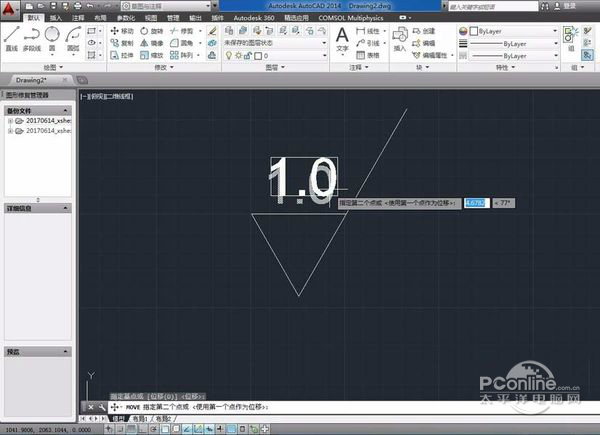600x435 pixels.
Task: Switch to the COMSOL Multiphysics tab
Action: pyautogui.click(x=351, y=18)
